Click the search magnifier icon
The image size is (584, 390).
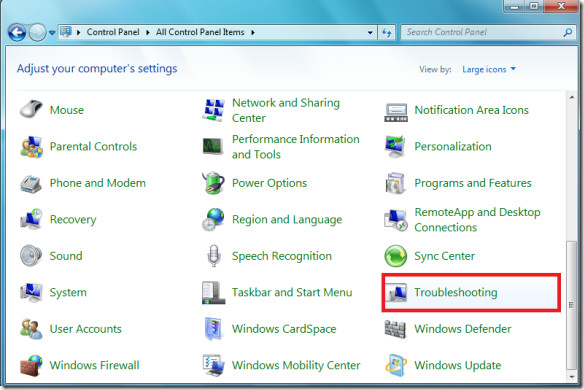tap(568, 32)
